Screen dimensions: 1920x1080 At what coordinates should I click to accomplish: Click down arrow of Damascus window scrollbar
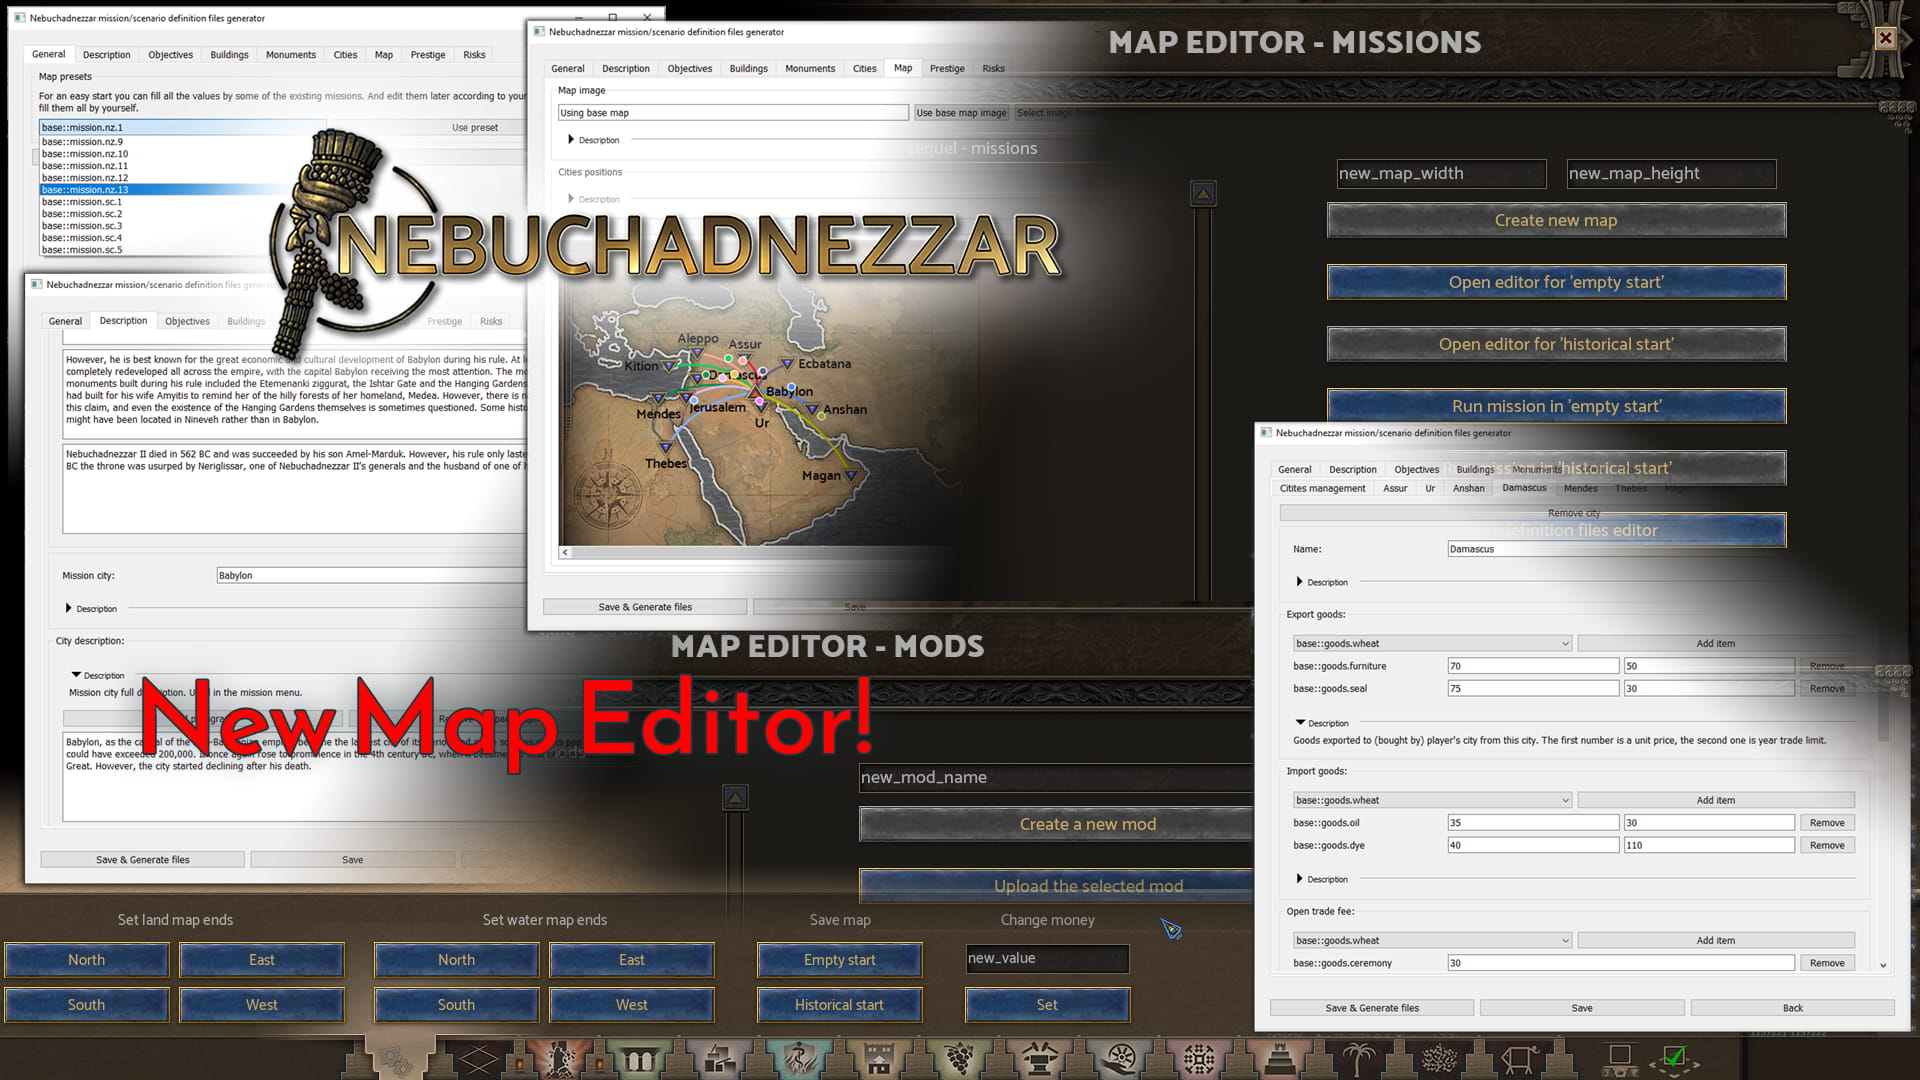(x=1883, y=966)
